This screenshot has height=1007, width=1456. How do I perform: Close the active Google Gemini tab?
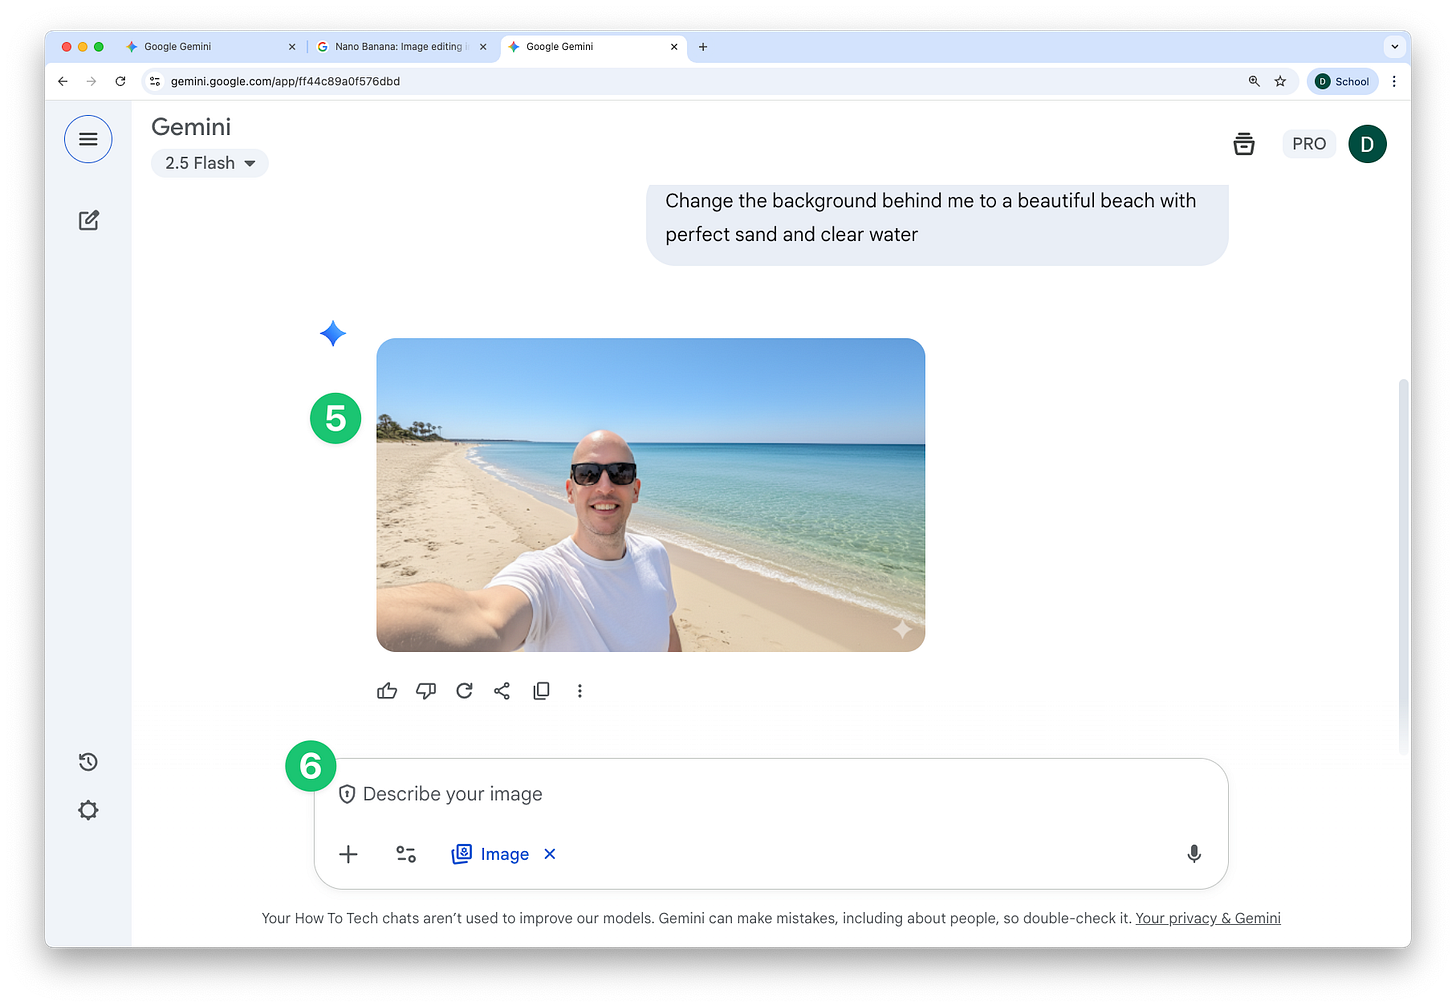pos(674,47)
